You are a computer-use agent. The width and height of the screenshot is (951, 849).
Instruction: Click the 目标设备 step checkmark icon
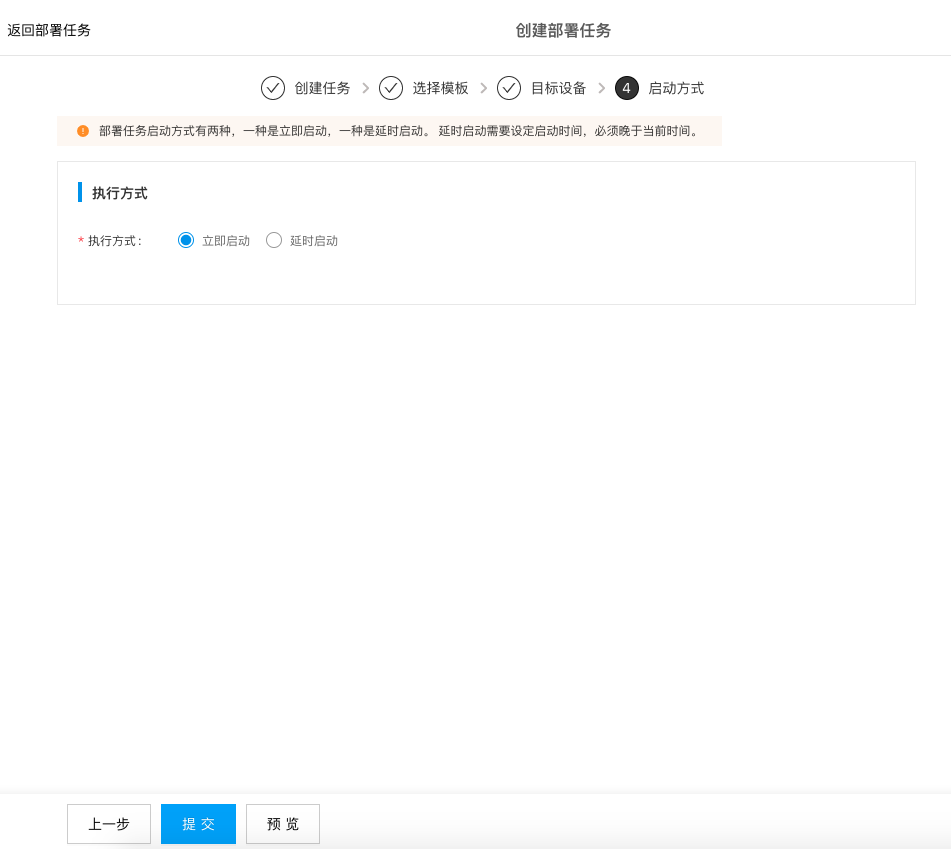pyautogui.click(x=509, y=88)
